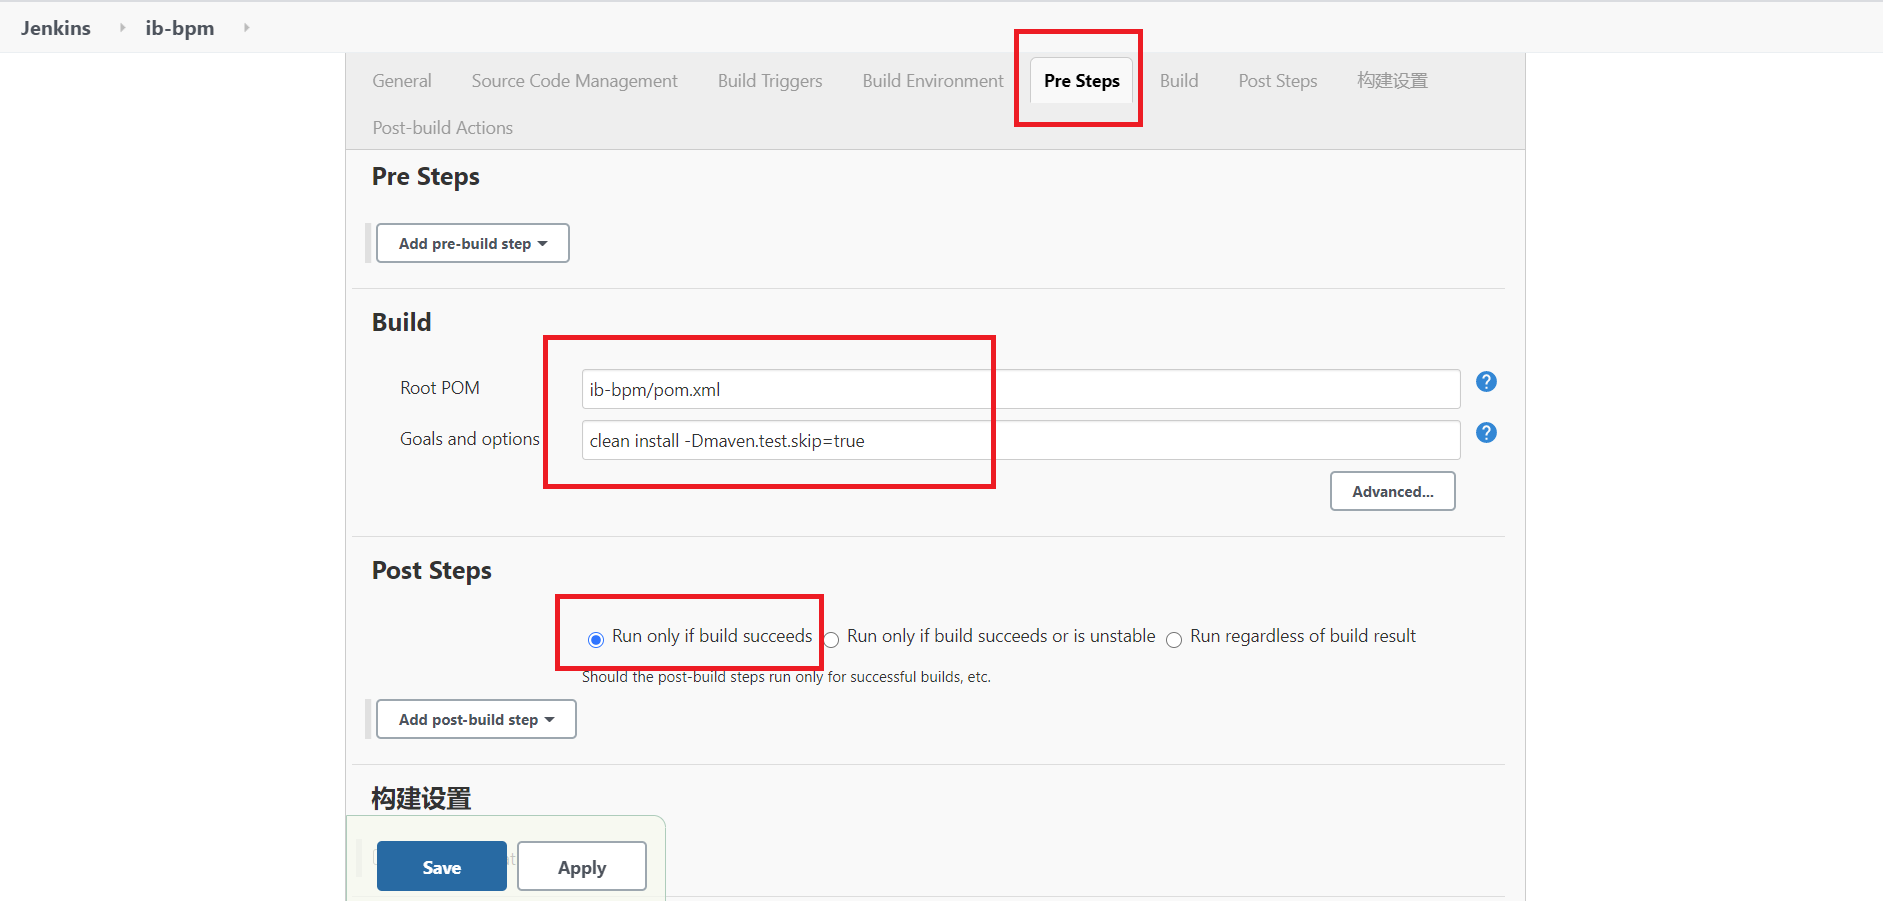Open help for Goals and options field
The height and width of the screenshot is (901, 1883).
click(x=1486, y=433)
